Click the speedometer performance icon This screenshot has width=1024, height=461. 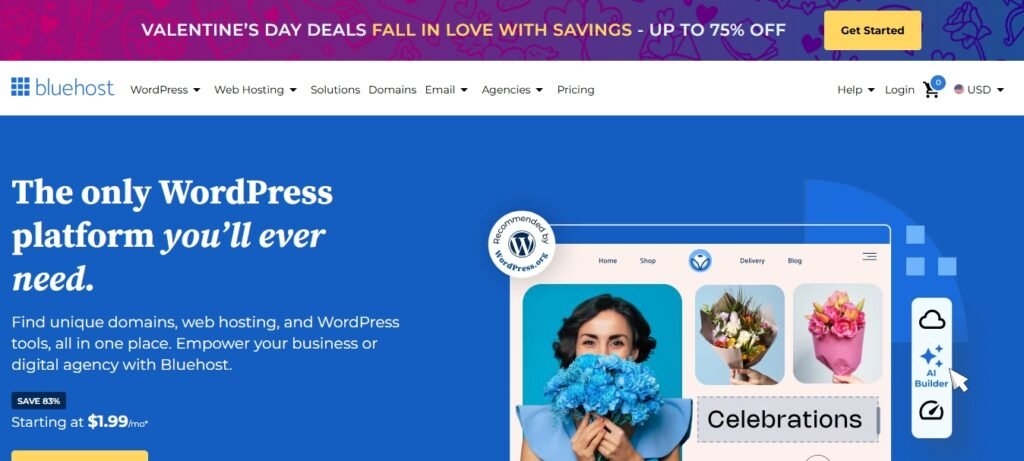(931, 411)
